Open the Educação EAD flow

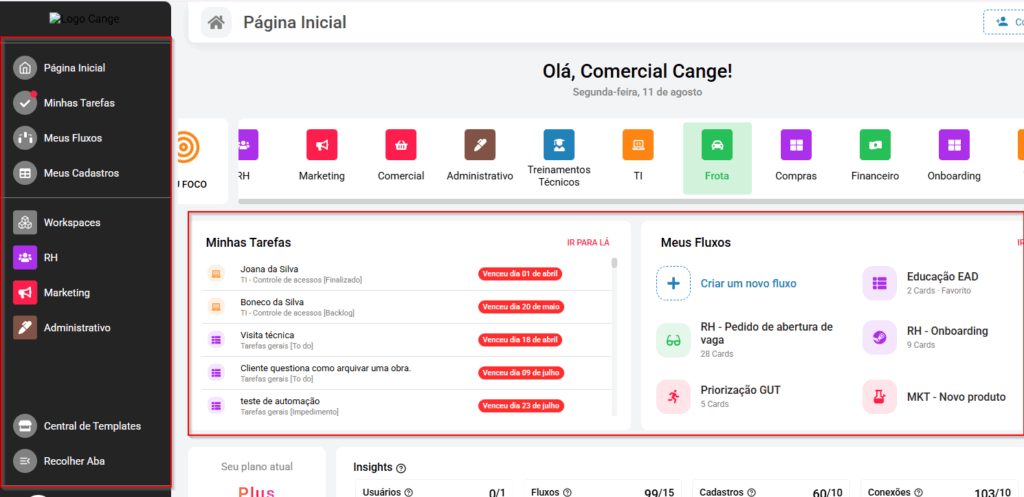coord(942,277)
